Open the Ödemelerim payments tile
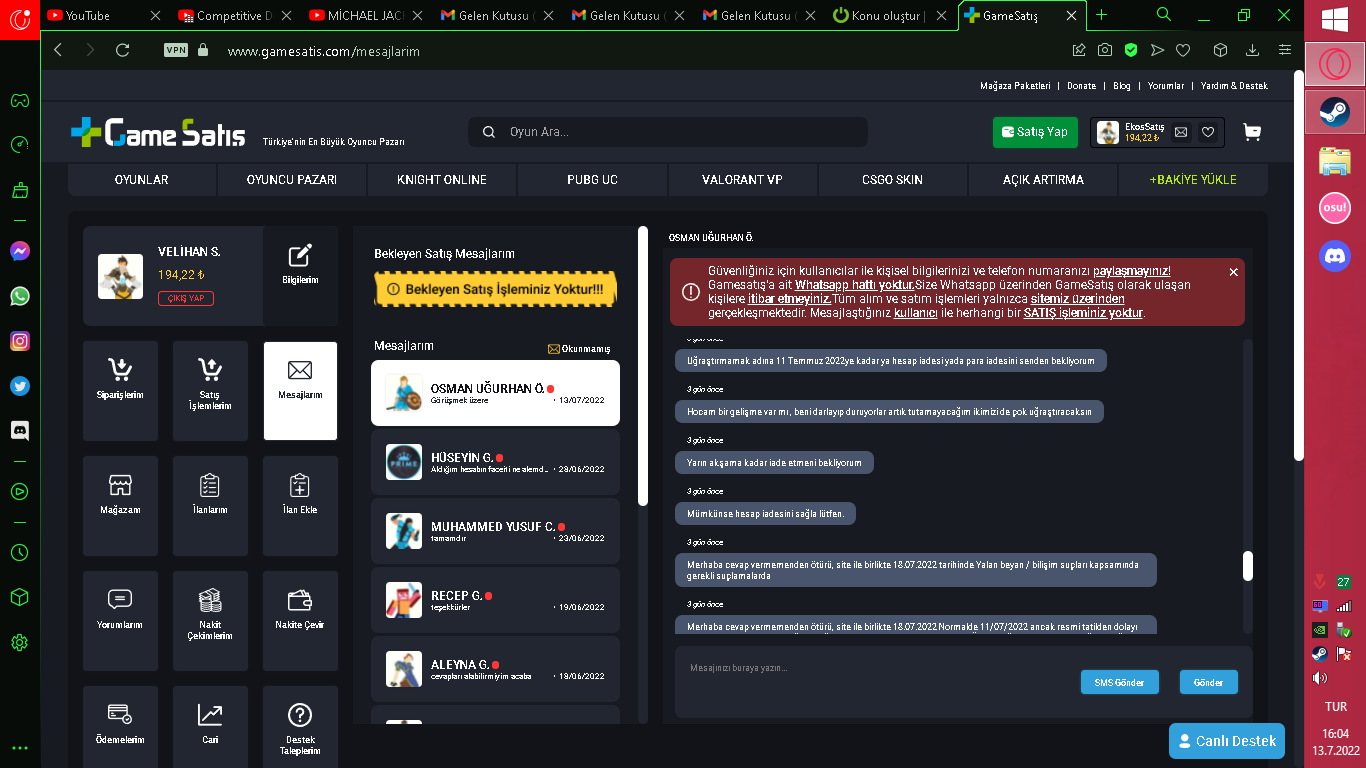This screenshot has height=768, width=1366. 120,727
